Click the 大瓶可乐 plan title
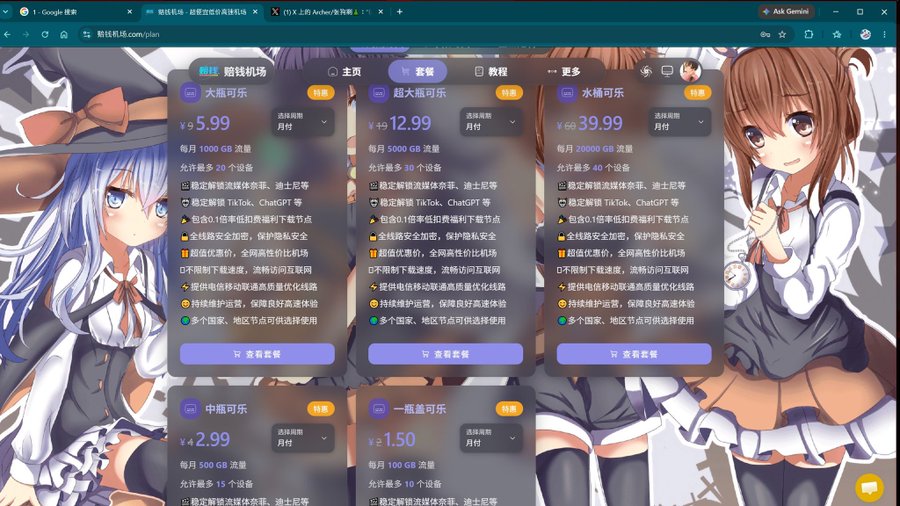 click(x=226, y=93)
